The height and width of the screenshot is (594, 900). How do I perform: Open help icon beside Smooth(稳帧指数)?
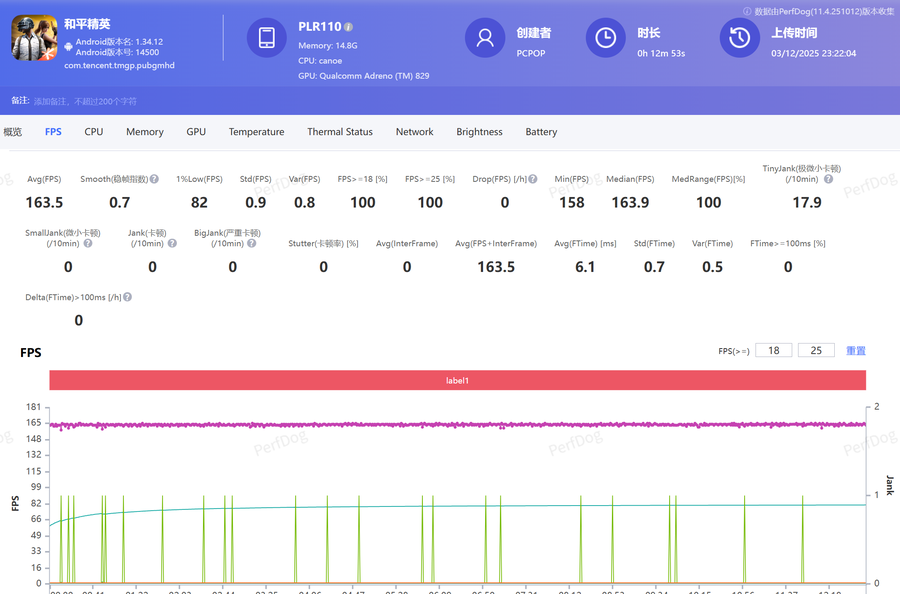tap(155, 179)
